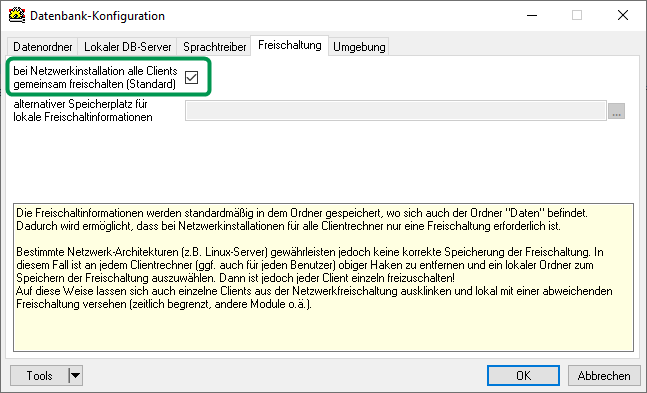
Task: Minimize the Datenbank-Konfiguration window
Action: pos(532,16)
